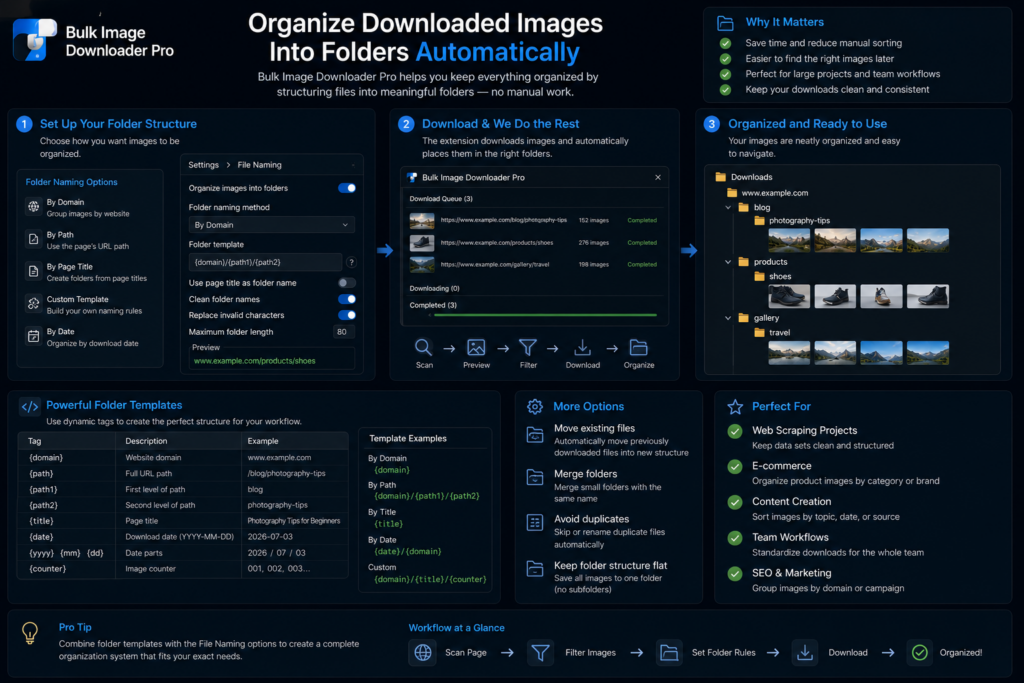Click the folder template input field
This screenshot has width=1024, height=683.
click(x=265, y=262)
